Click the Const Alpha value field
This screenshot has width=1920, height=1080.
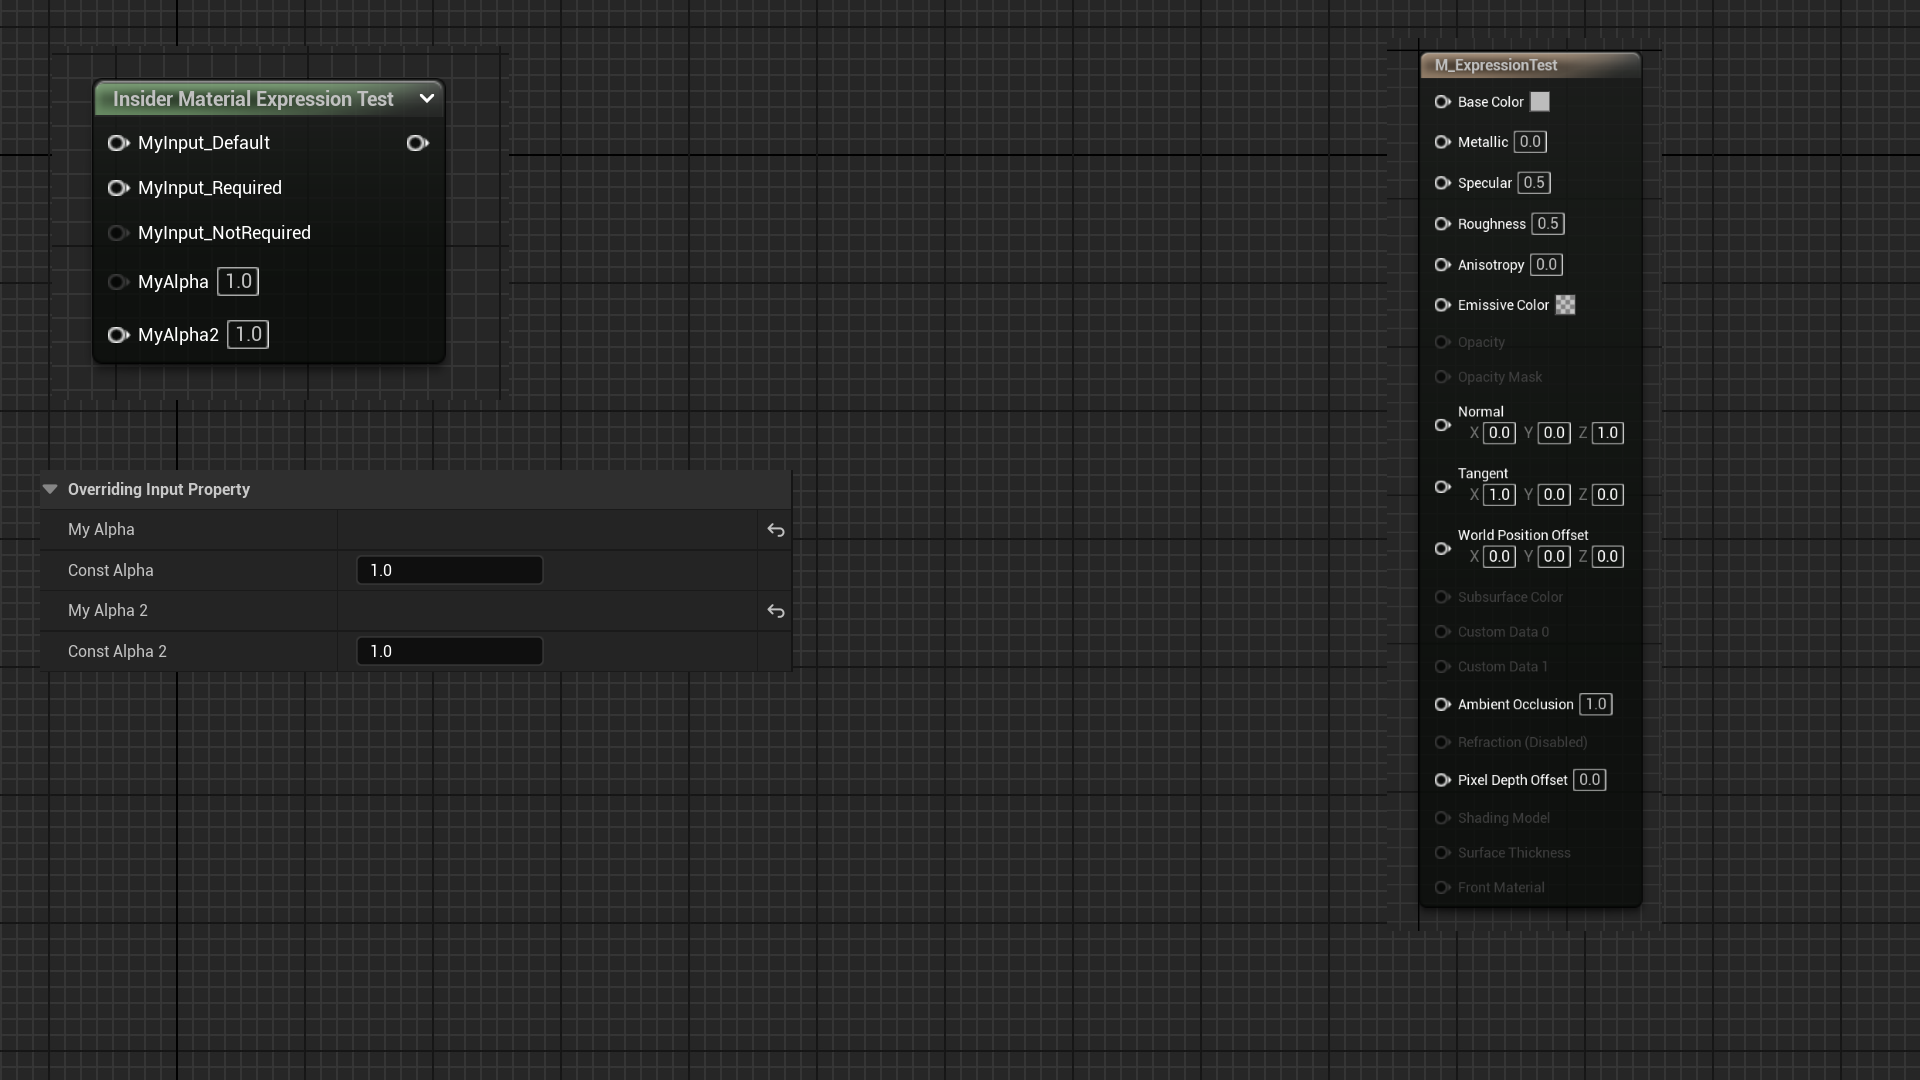tap(449, 570)
